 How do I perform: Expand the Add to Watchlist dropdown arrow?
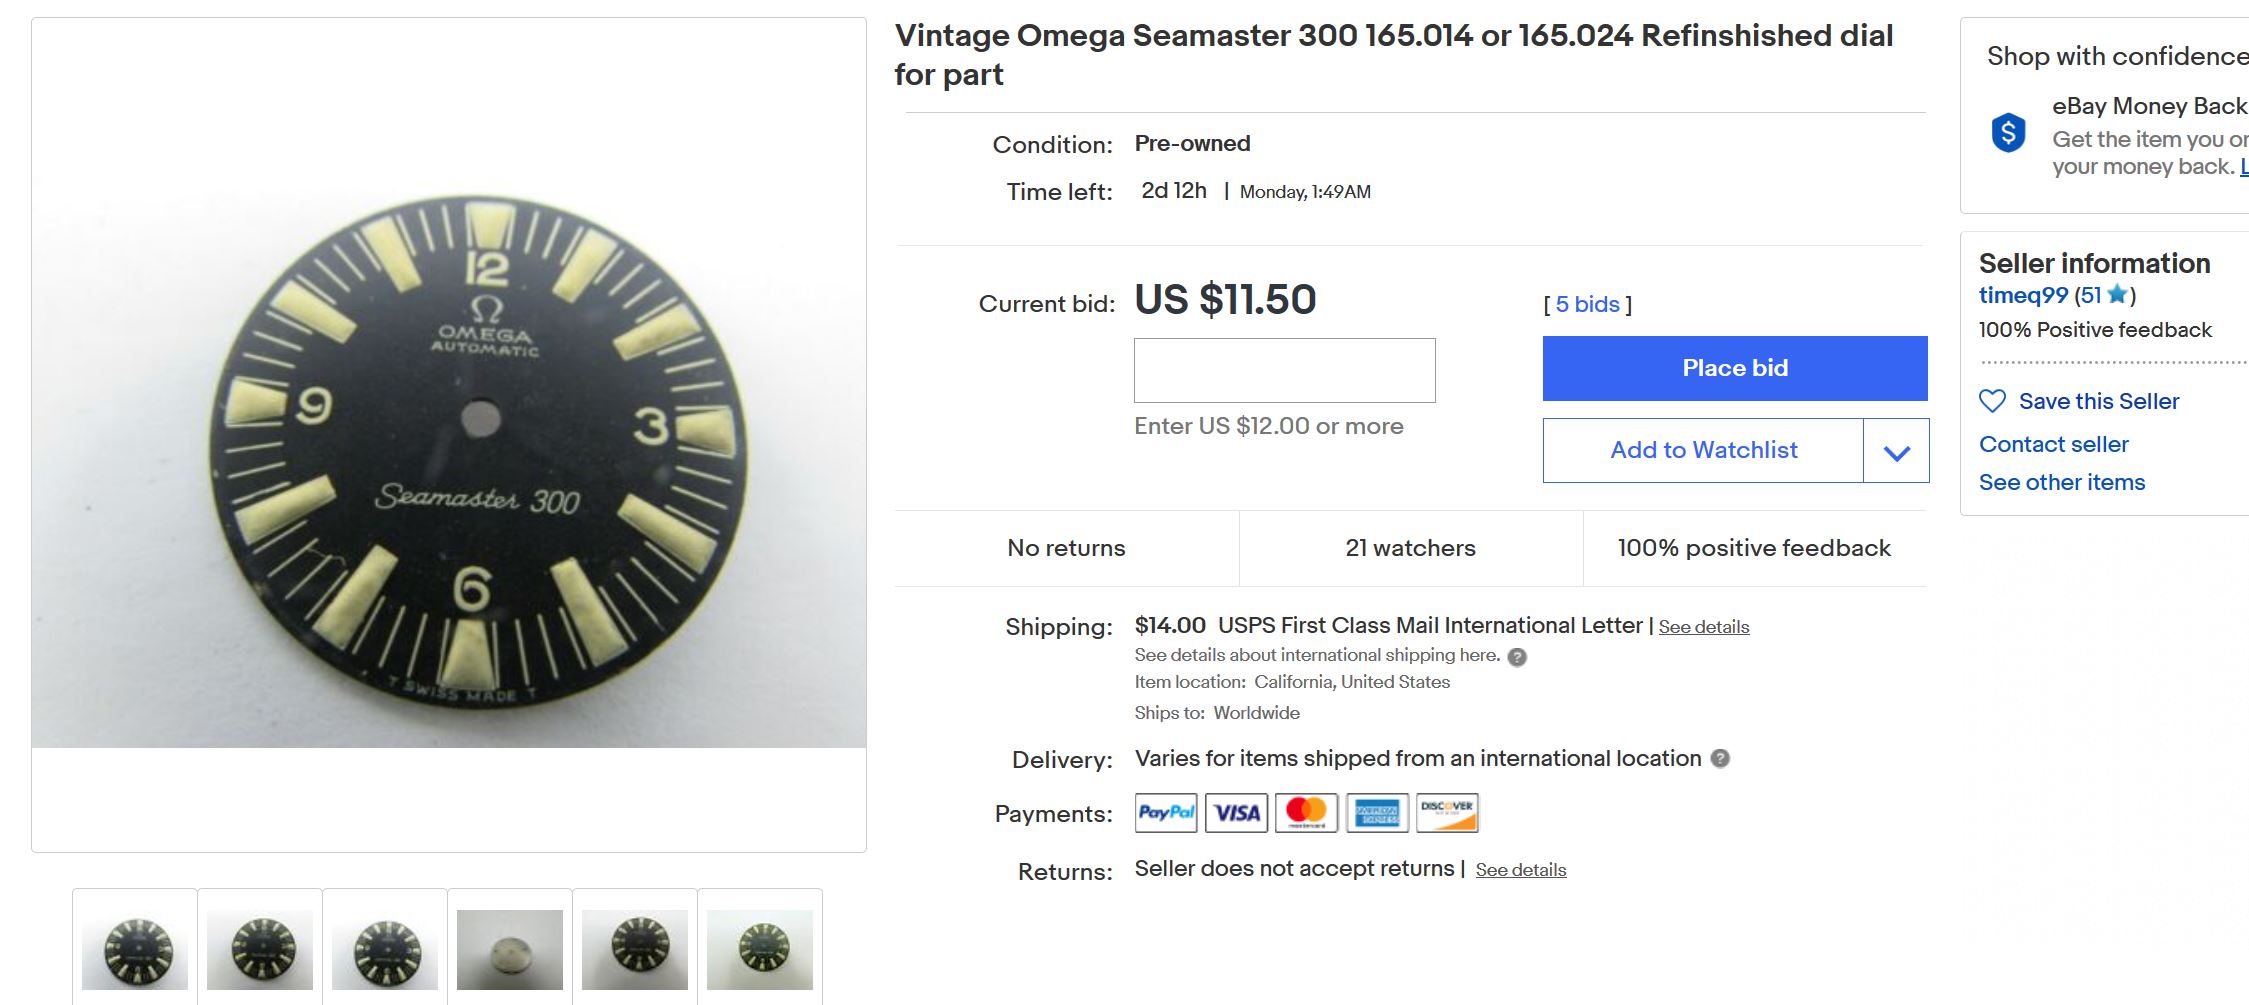point(1896,451)
